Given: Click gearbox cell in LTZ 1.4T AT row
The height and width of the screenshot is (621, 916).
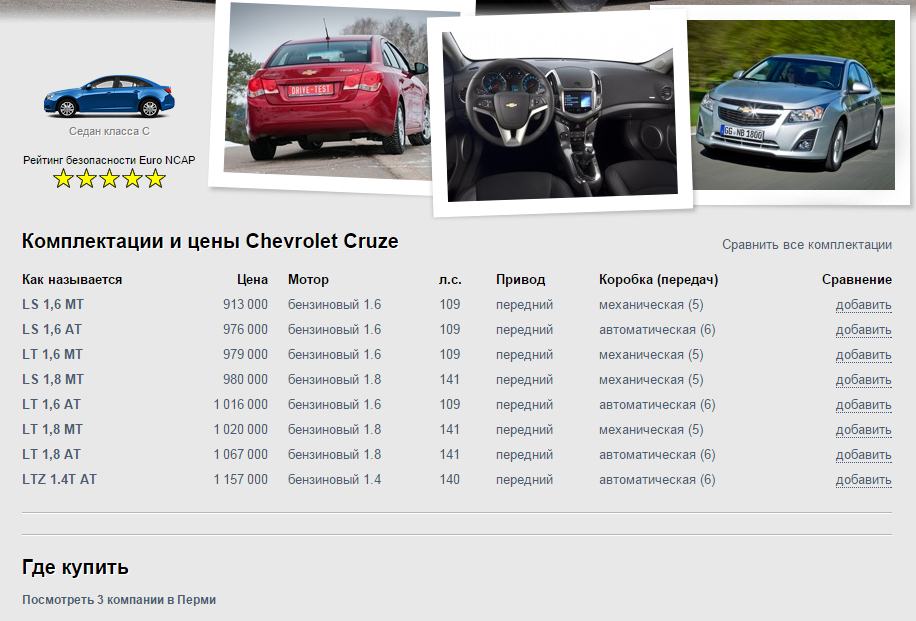Looking at the screenshot, I should pyautogui.click(x=657, y=480).
